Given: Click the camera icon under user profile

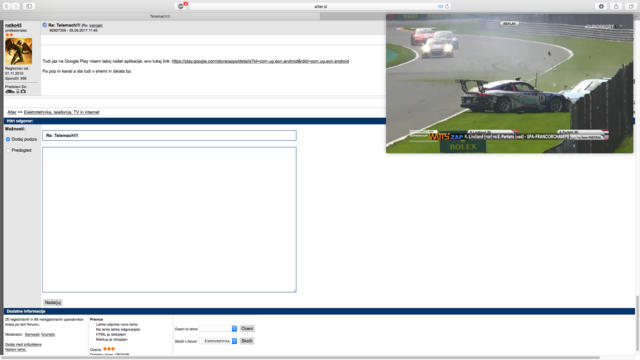Looking at the screenshot, I should tap(23, 91).
